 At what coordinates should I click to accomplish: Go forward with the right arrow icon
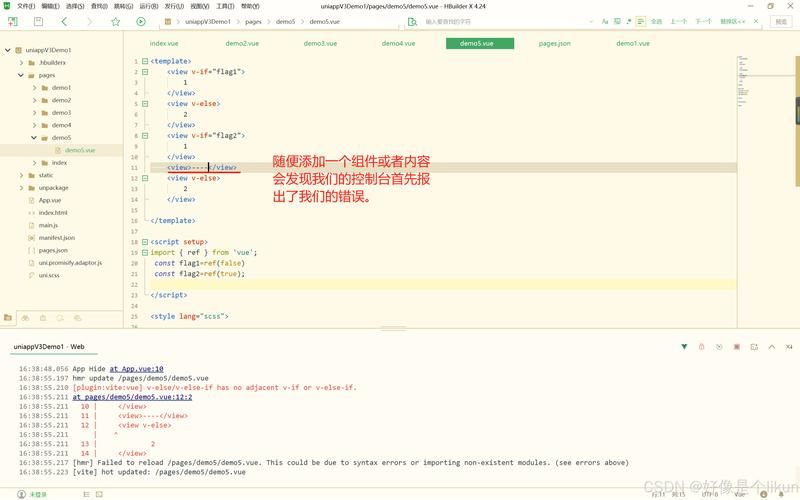point(90,21)
